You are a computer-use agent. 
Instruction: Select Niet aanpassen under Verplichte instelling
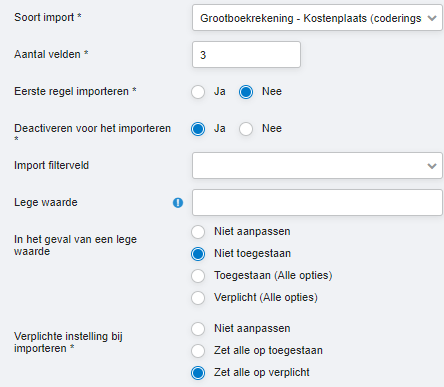198,329
